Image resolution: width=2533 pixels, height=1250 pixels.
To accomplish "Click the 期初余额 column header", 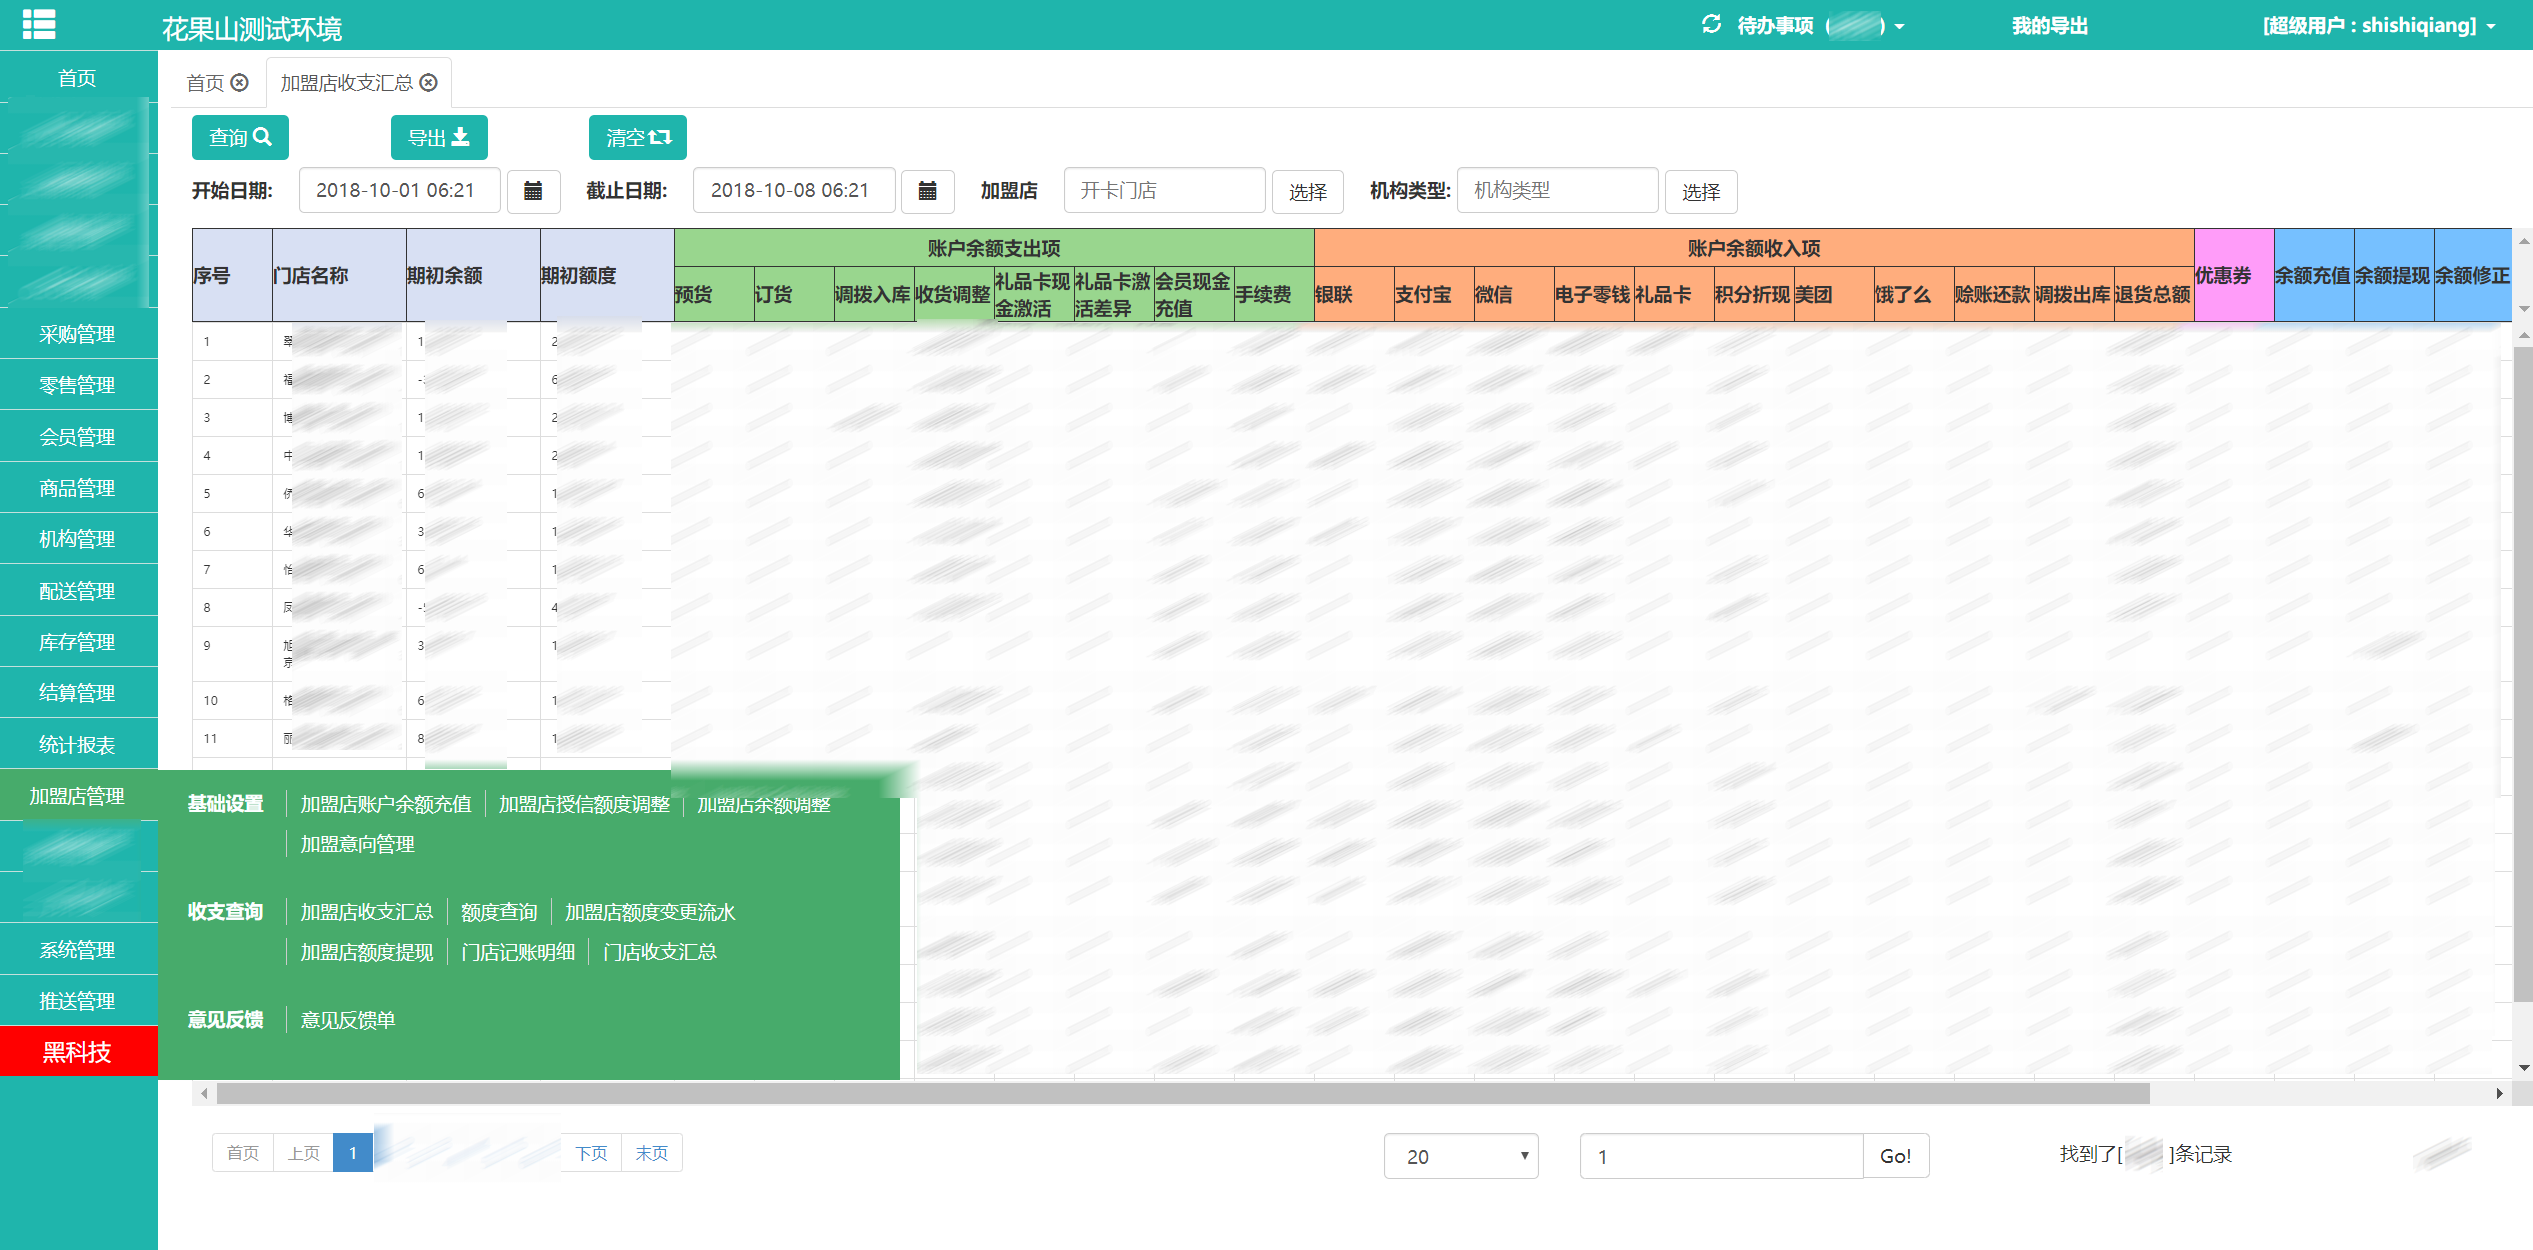I will coord(473,275).
